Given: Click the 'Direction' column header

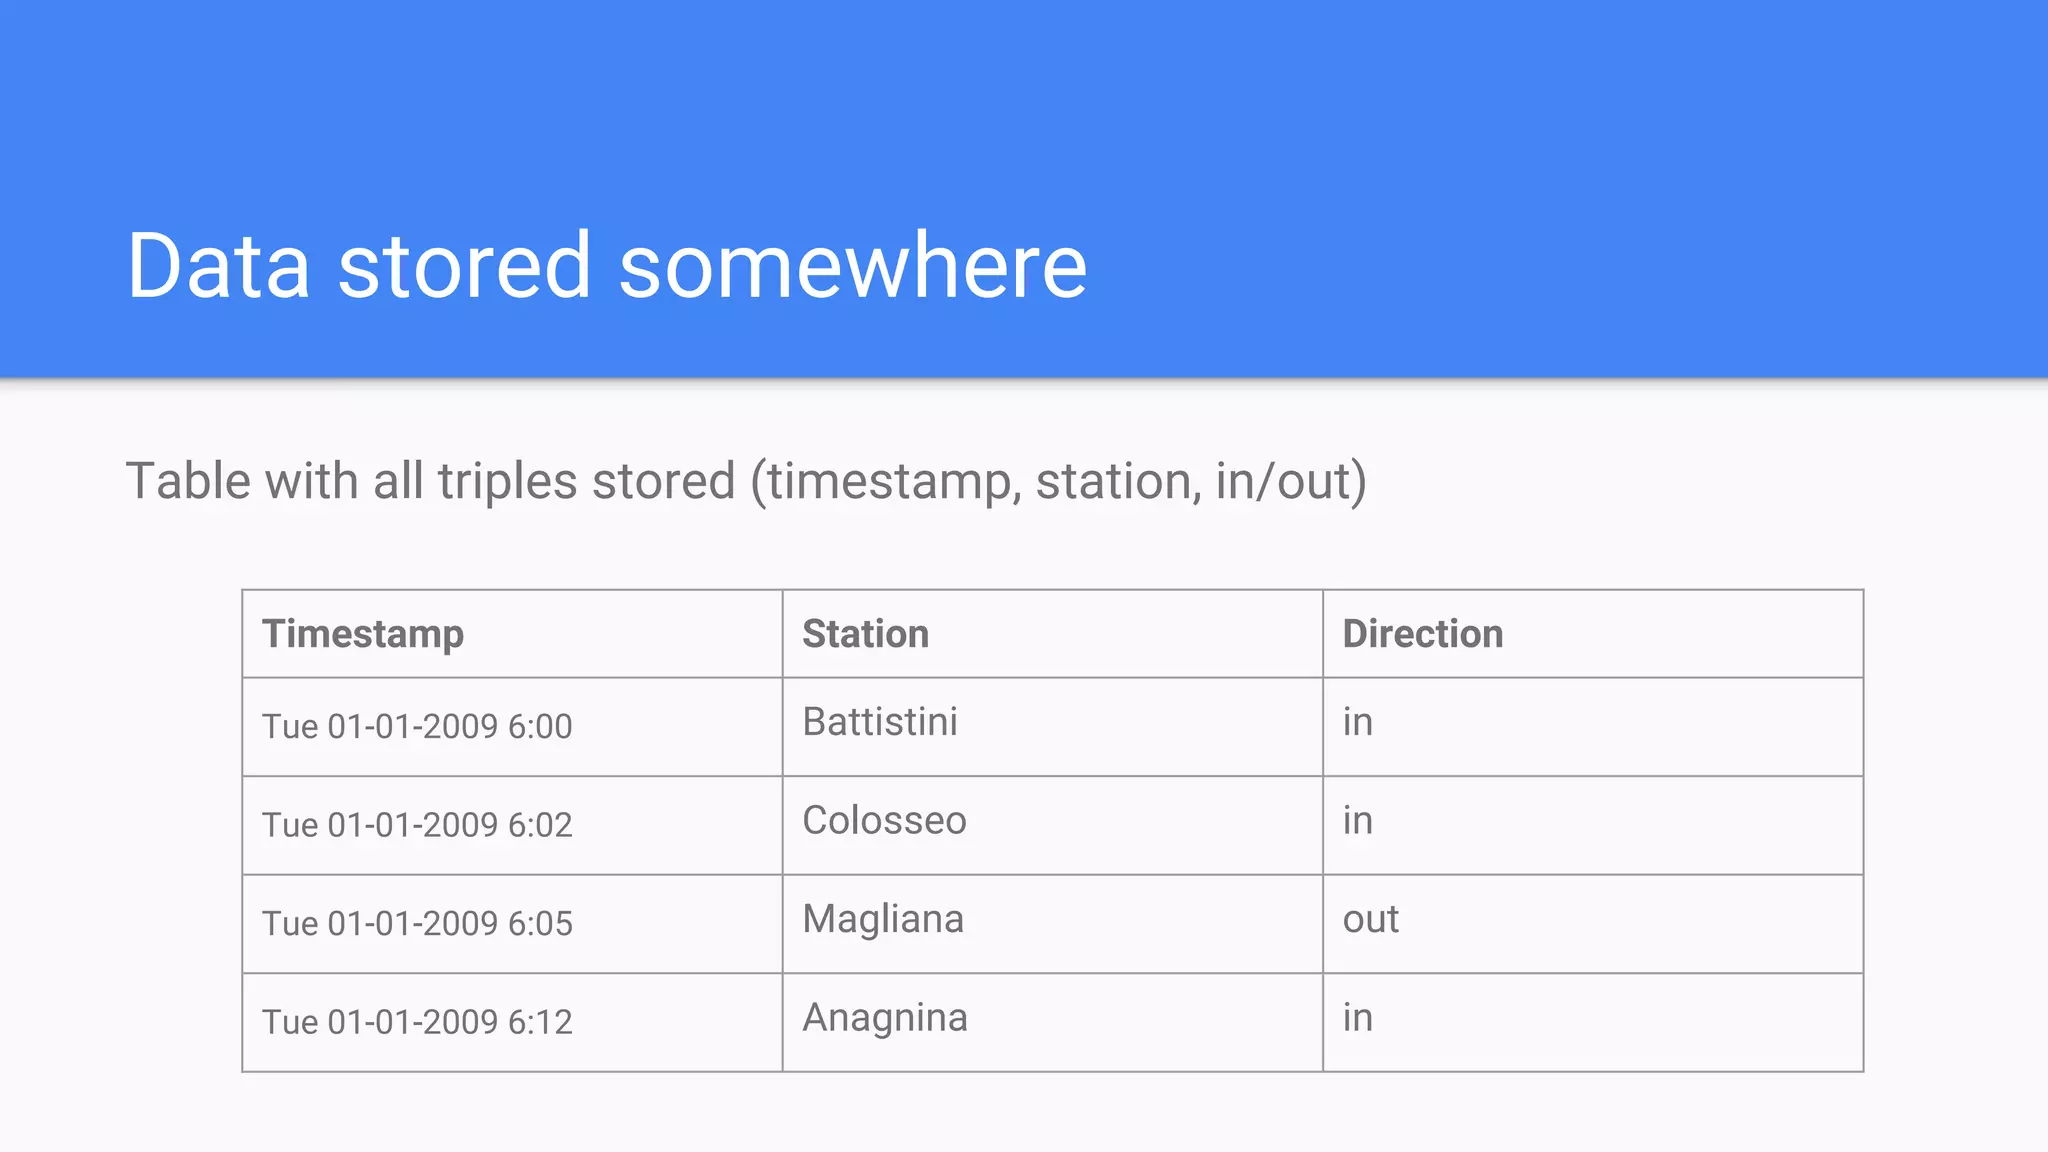Looking at the screenshot, I should [1593, 634].
